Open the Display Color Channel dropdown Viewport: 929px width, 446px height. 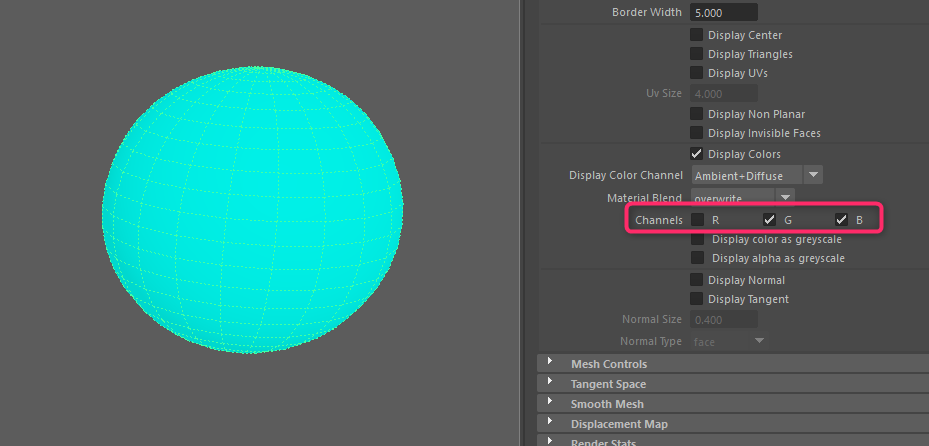click(756, 175)
